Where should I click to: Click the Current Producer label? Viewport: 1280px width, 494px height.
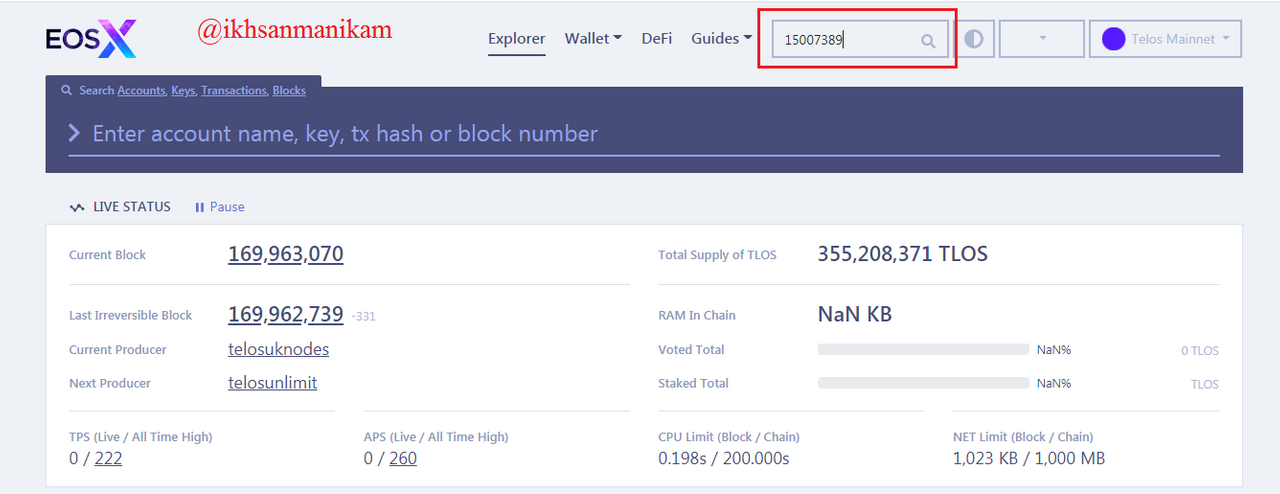(x=118, y=350)
